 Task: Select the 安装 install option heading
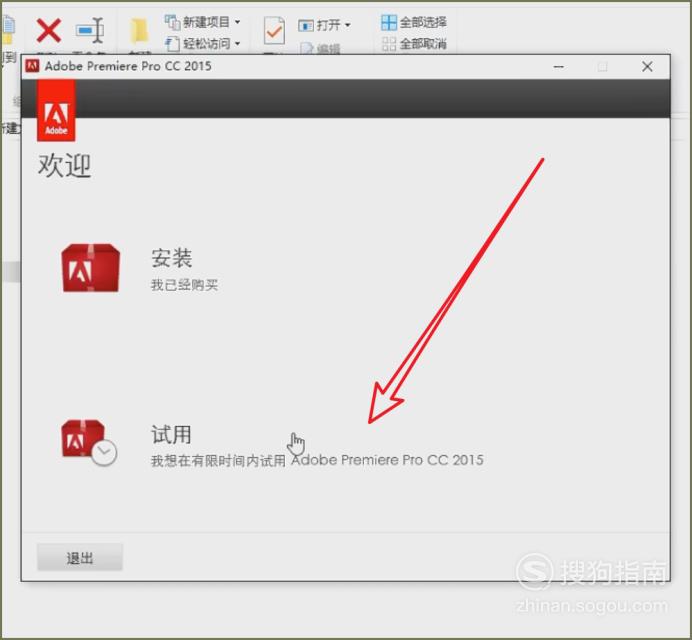(172, 258)
